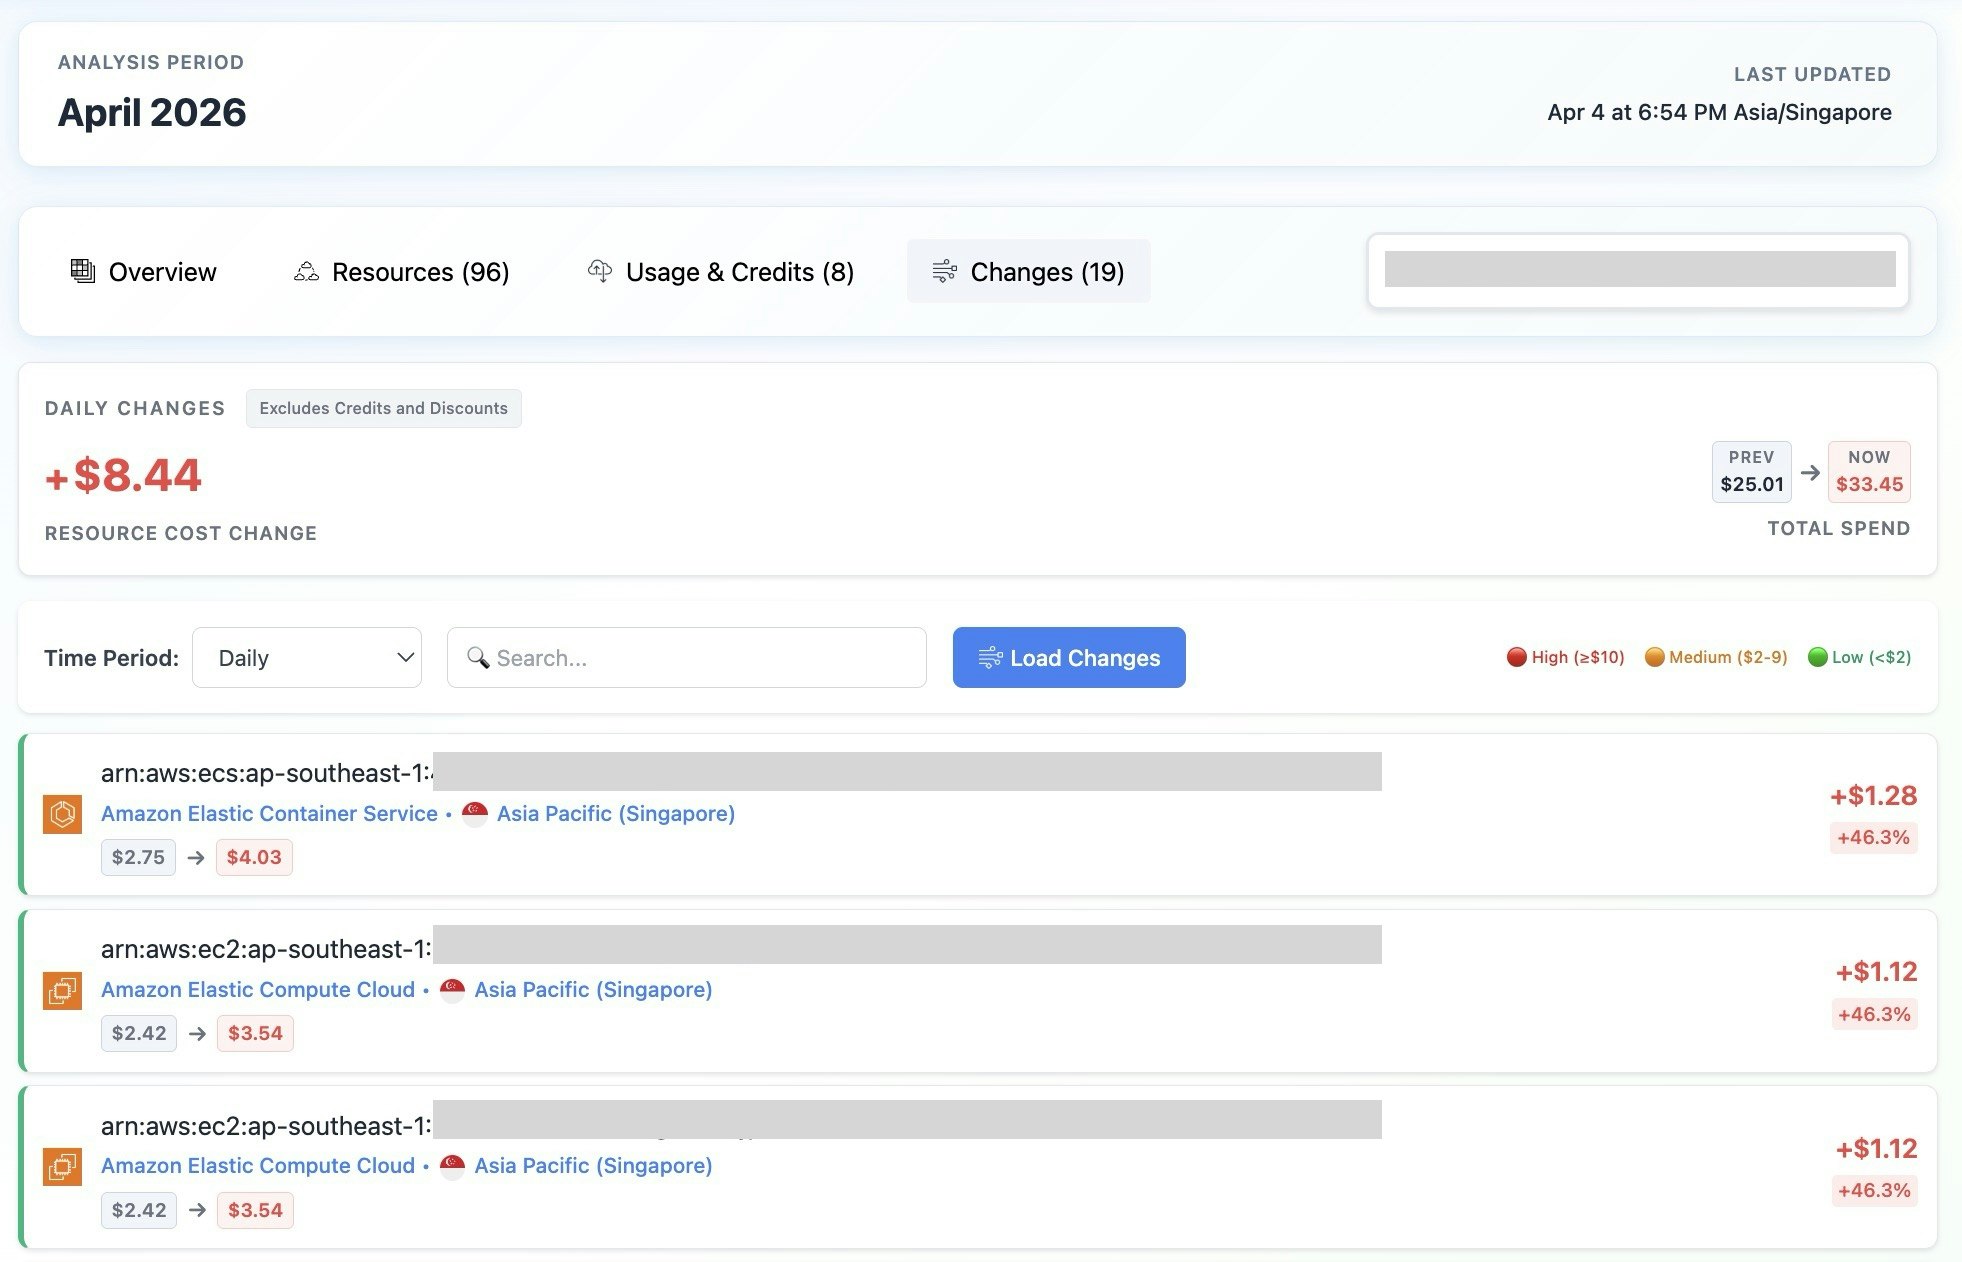Open the Time Period Daily dropdown

(306, 657)
